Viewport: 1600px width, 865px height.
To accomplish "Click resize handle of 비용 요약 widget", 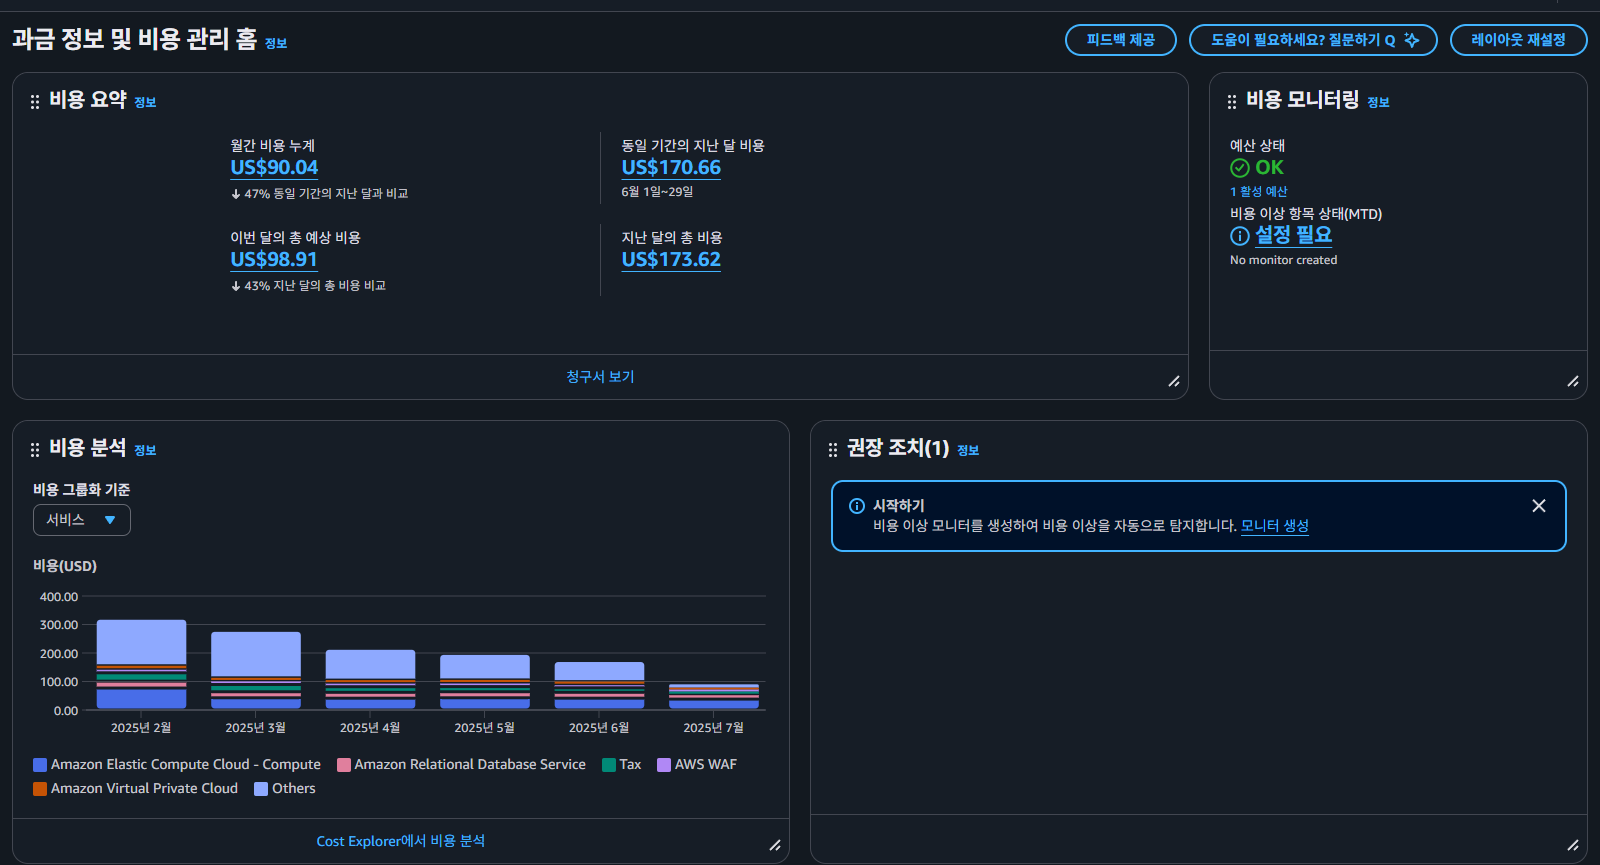I will coord(1174,381).
